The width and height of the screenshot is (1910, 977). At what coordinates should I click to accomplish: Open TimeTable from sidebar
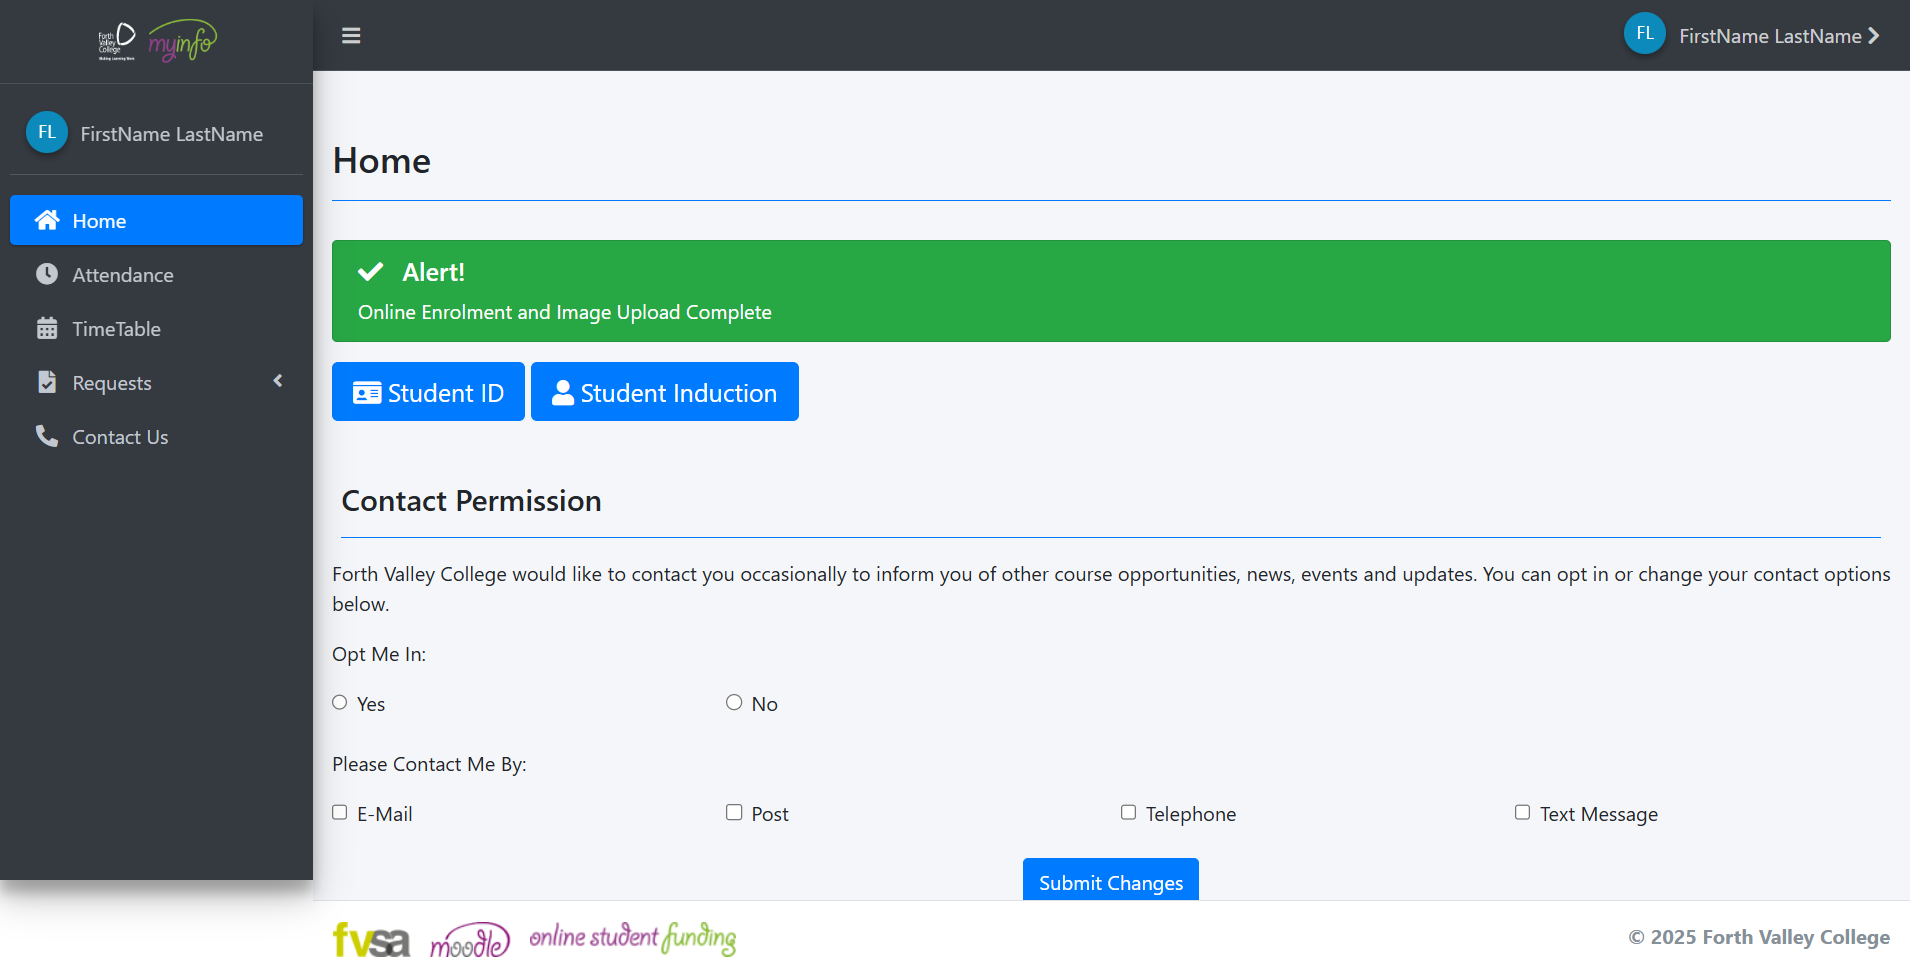[116, 329]
